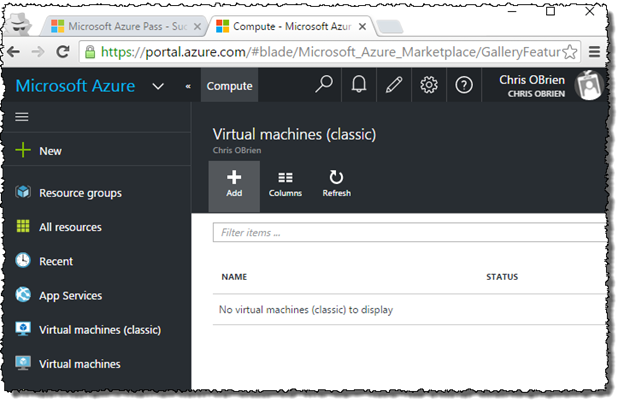Click the Chris OBrien account name
Image resolution: width=624 pixels, height=409 pixels.
532,80
